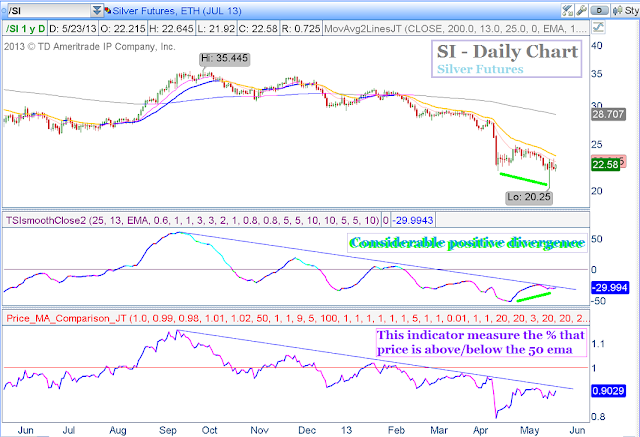Click the close price C: 22.58
This screenshot has width=640, height=437.
pyautogui.click(x=258, y=29)
